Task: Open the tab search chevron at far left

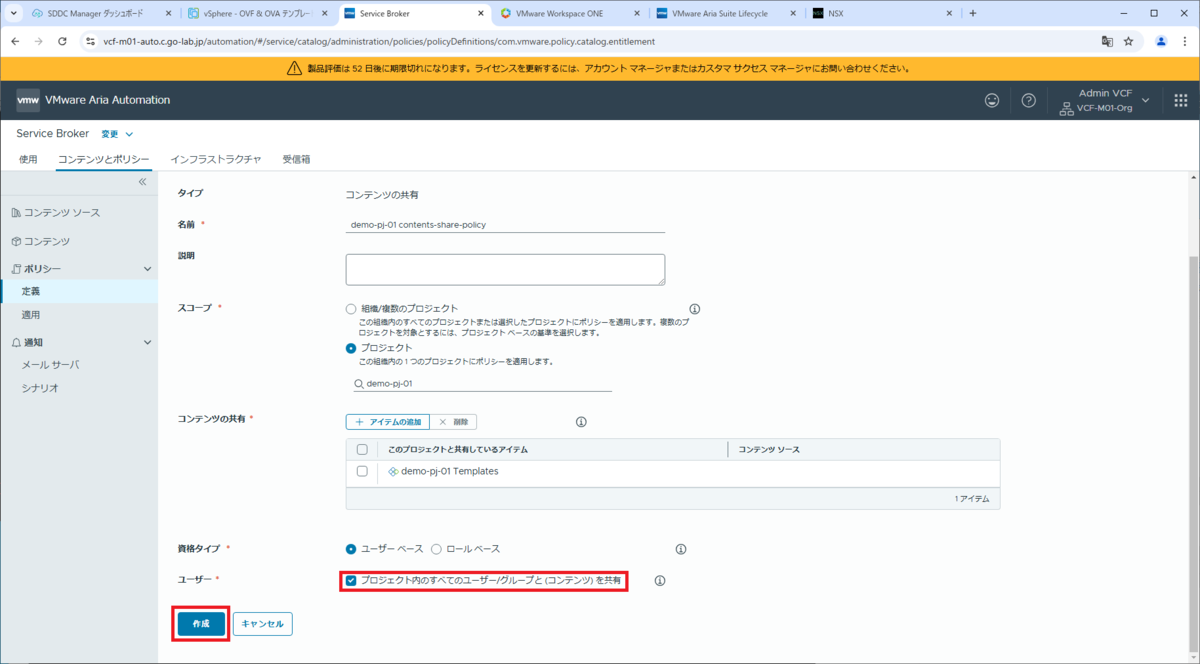Action: point(13,13)
